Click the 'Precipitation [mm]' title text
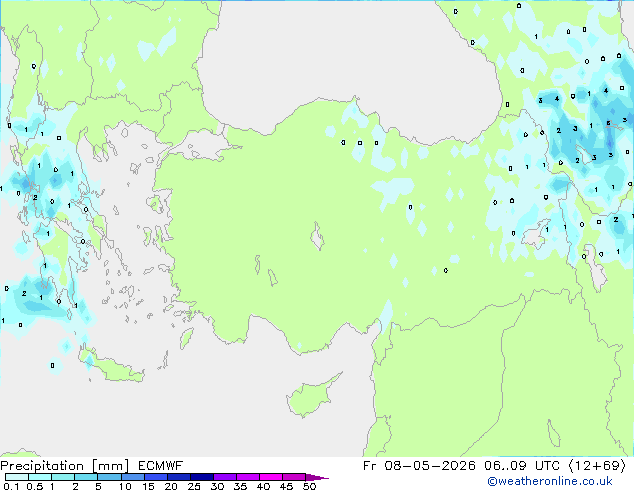Viewport: 634px width, 490px height. [65, 466]
